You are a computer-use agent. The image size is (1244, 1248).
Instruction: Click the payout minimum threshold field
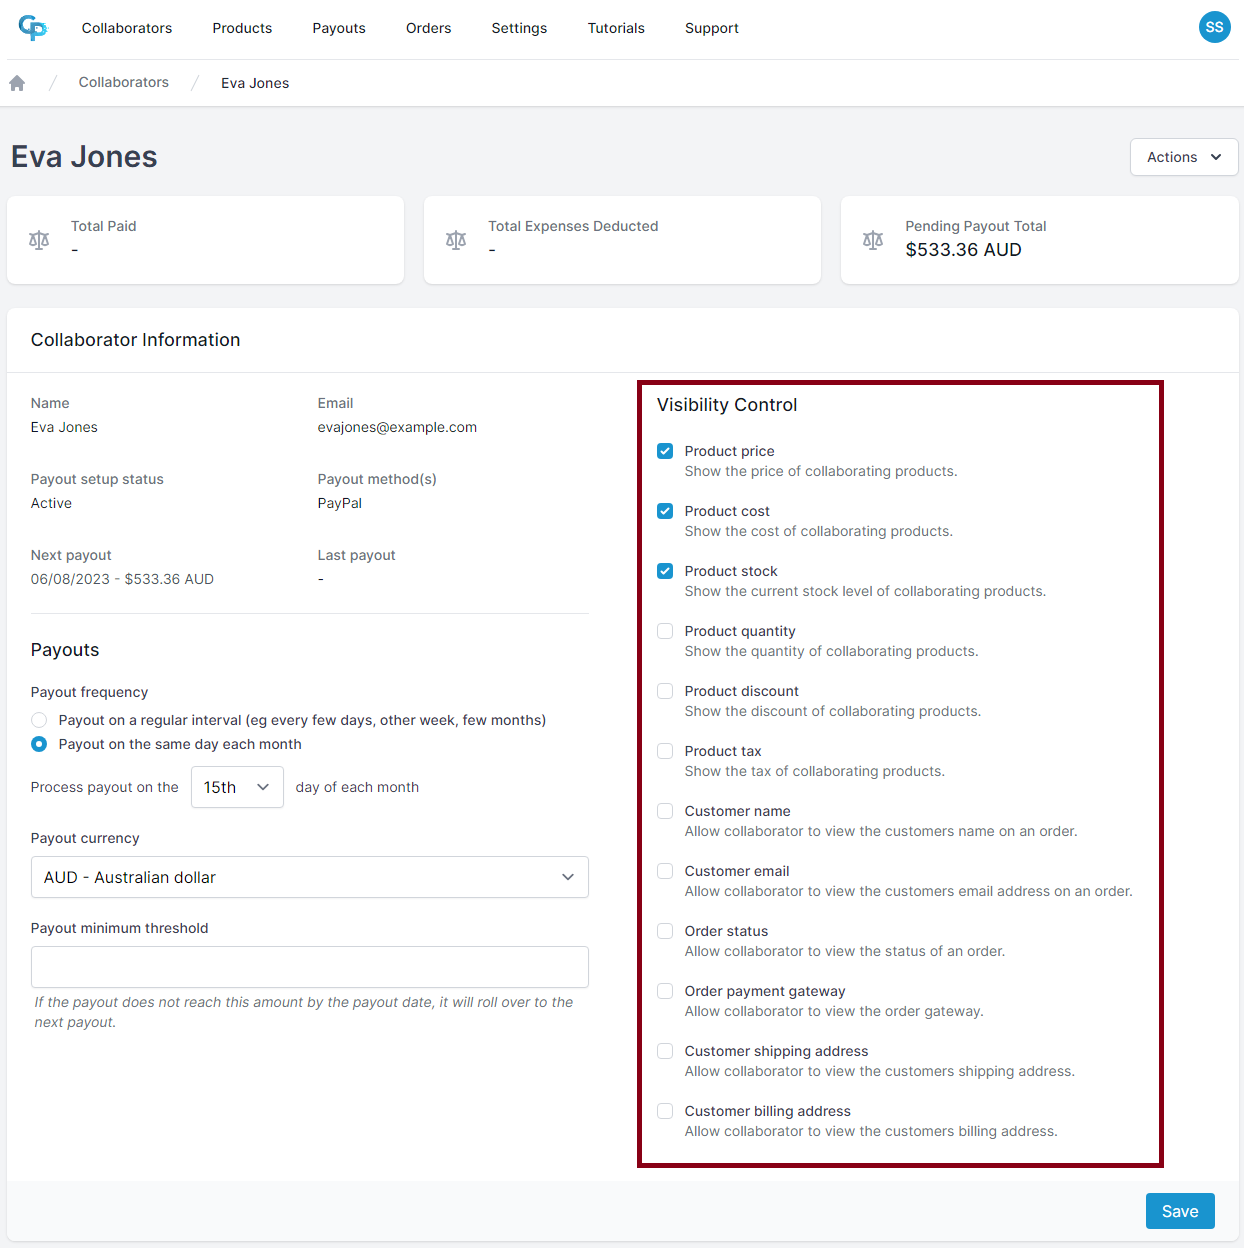click(x=310, y=967)
